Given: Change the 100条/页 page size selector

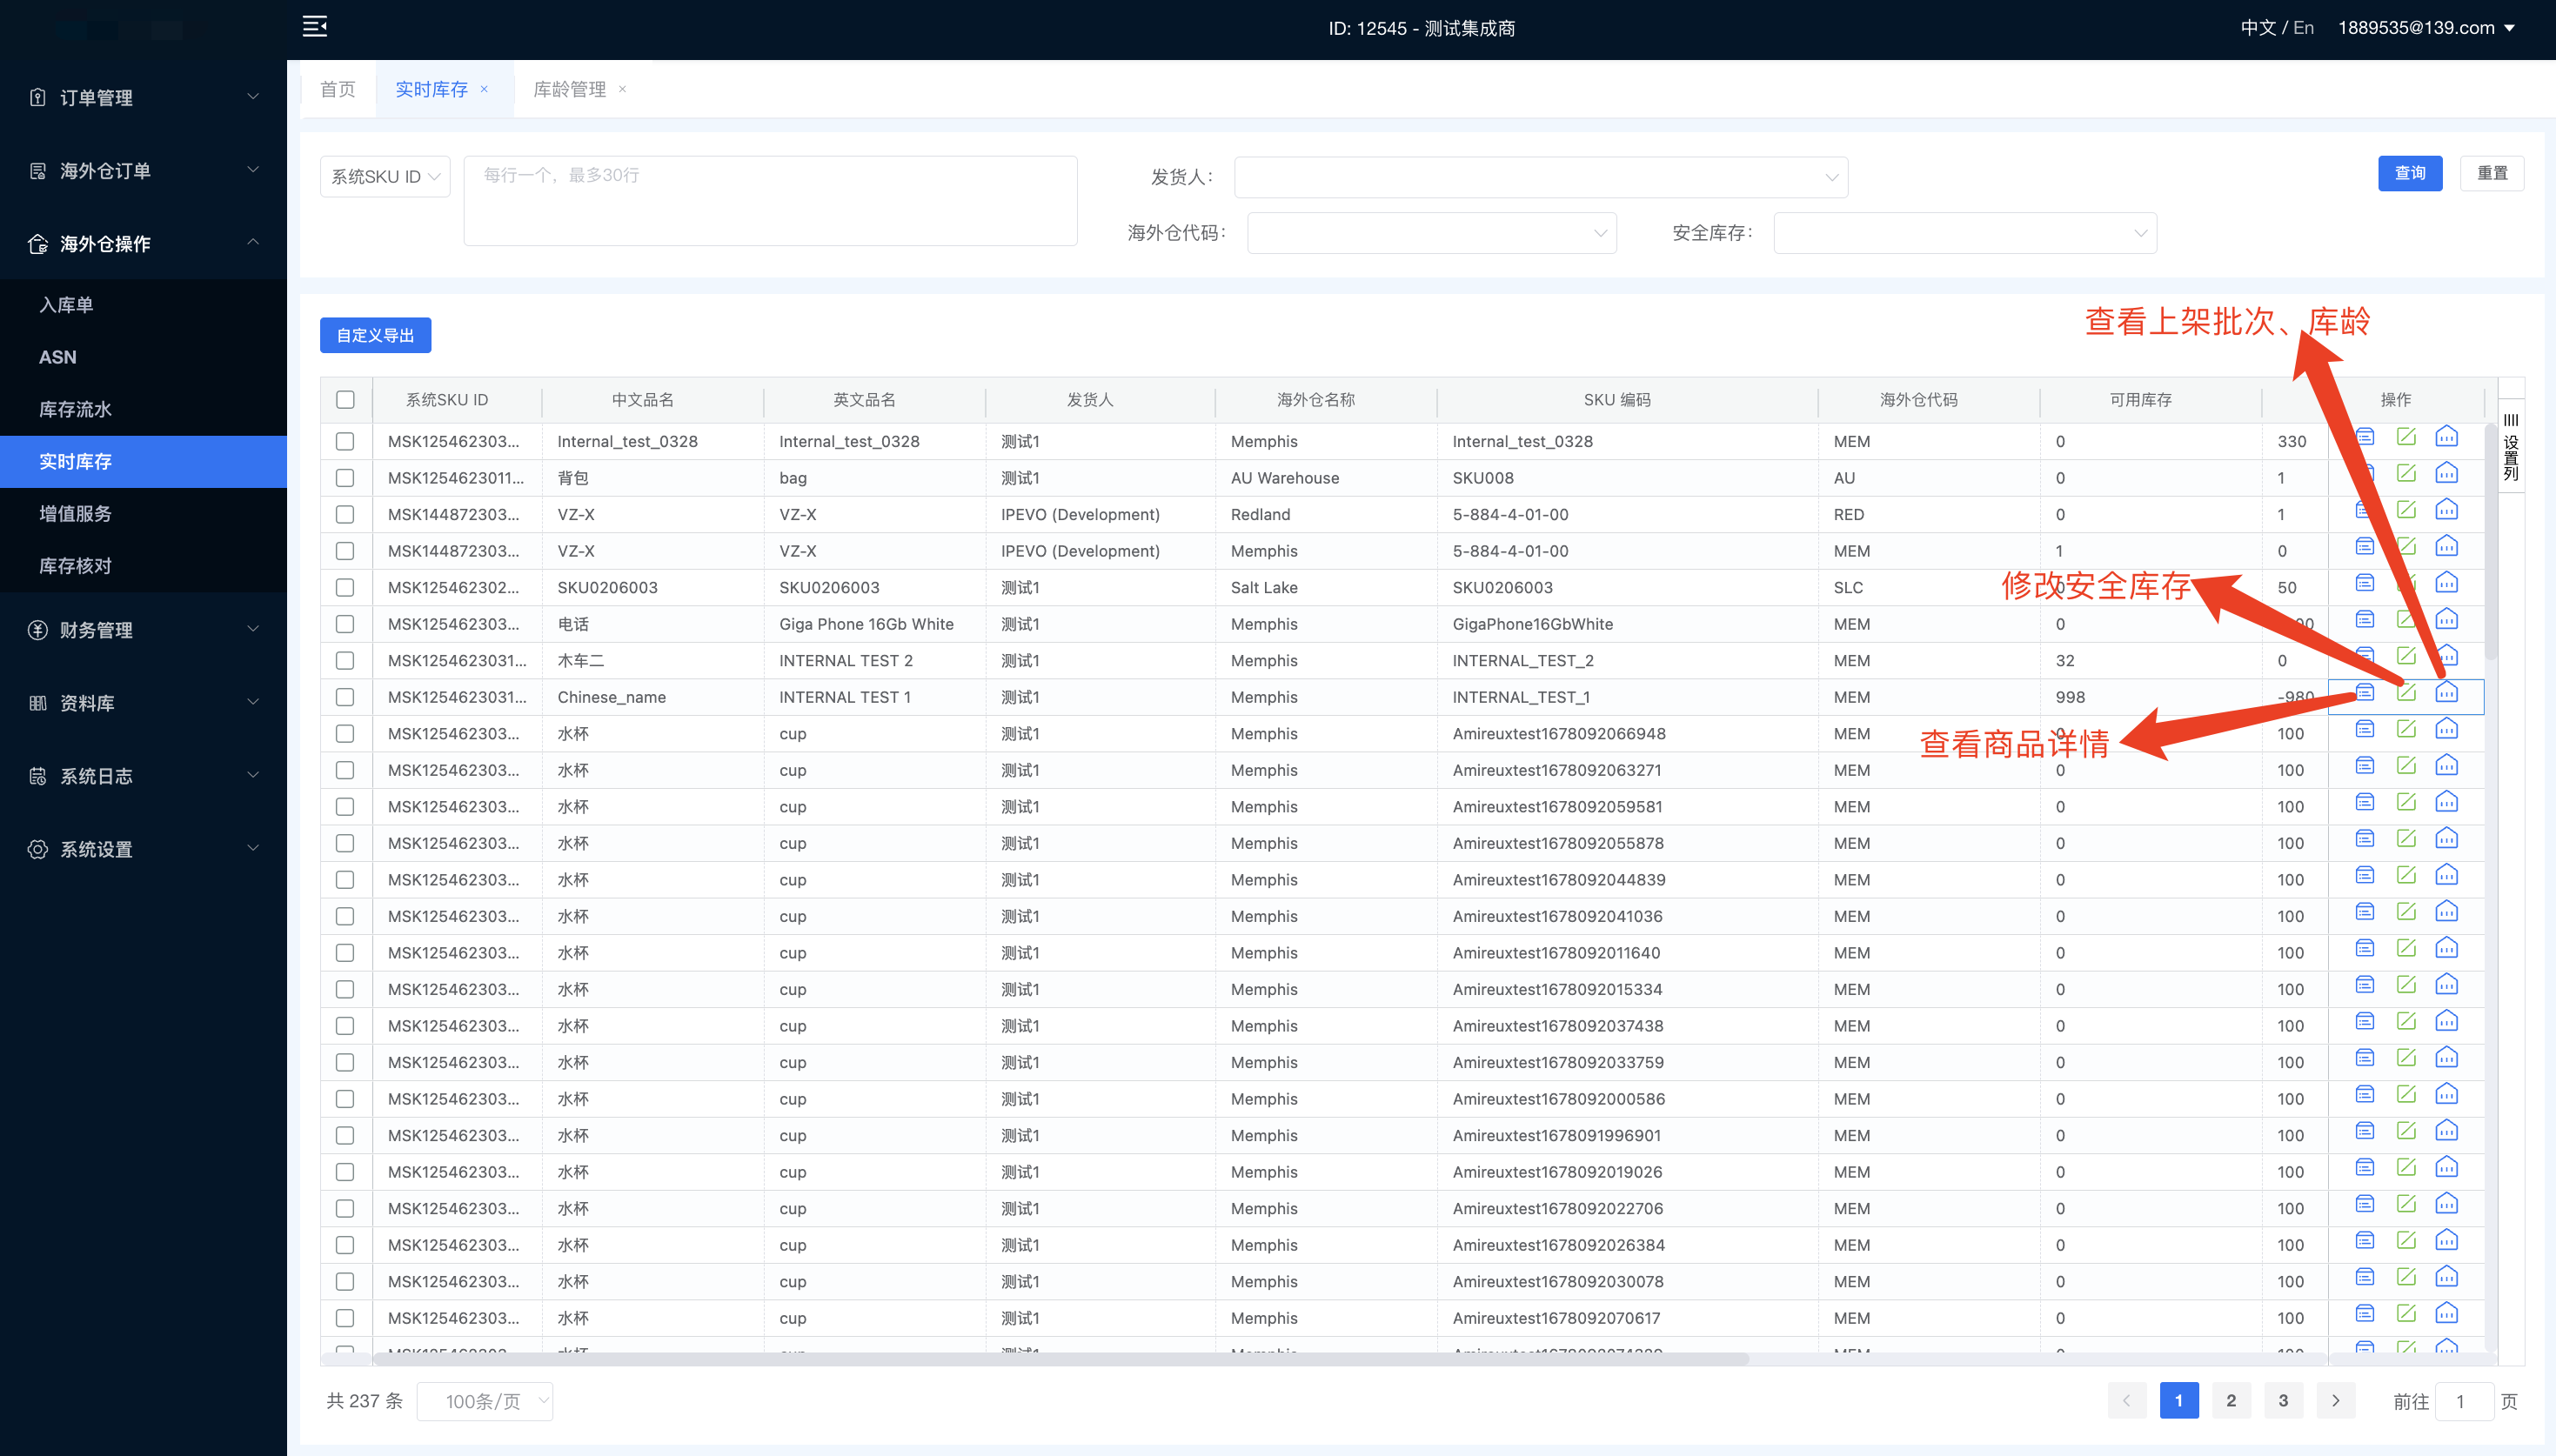Looking at the screenshot, I should coord(485,1401).
